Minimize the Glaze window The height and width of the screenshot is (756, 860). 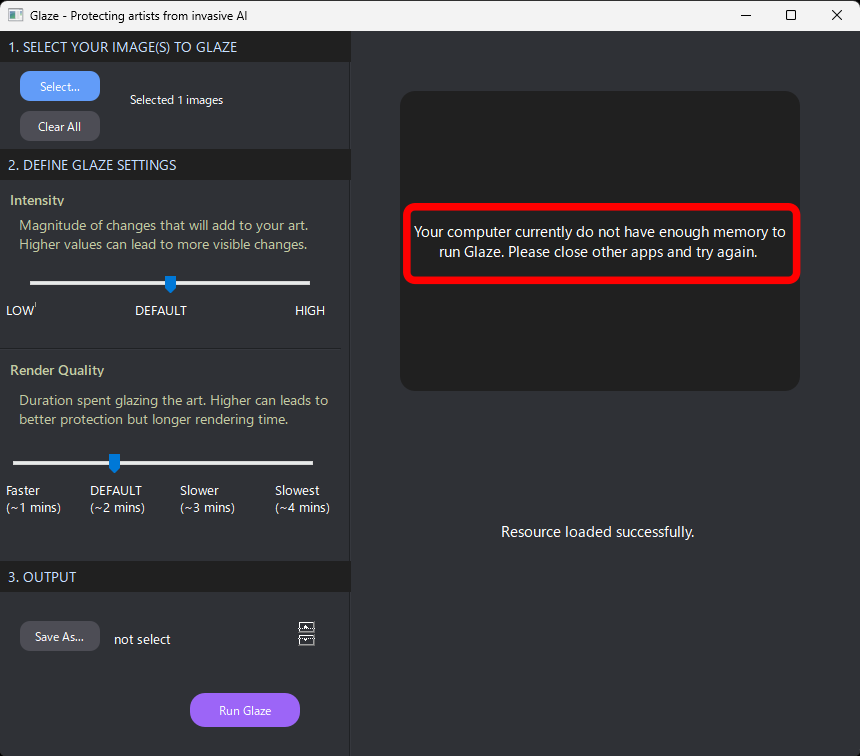(x=746, y=15)
